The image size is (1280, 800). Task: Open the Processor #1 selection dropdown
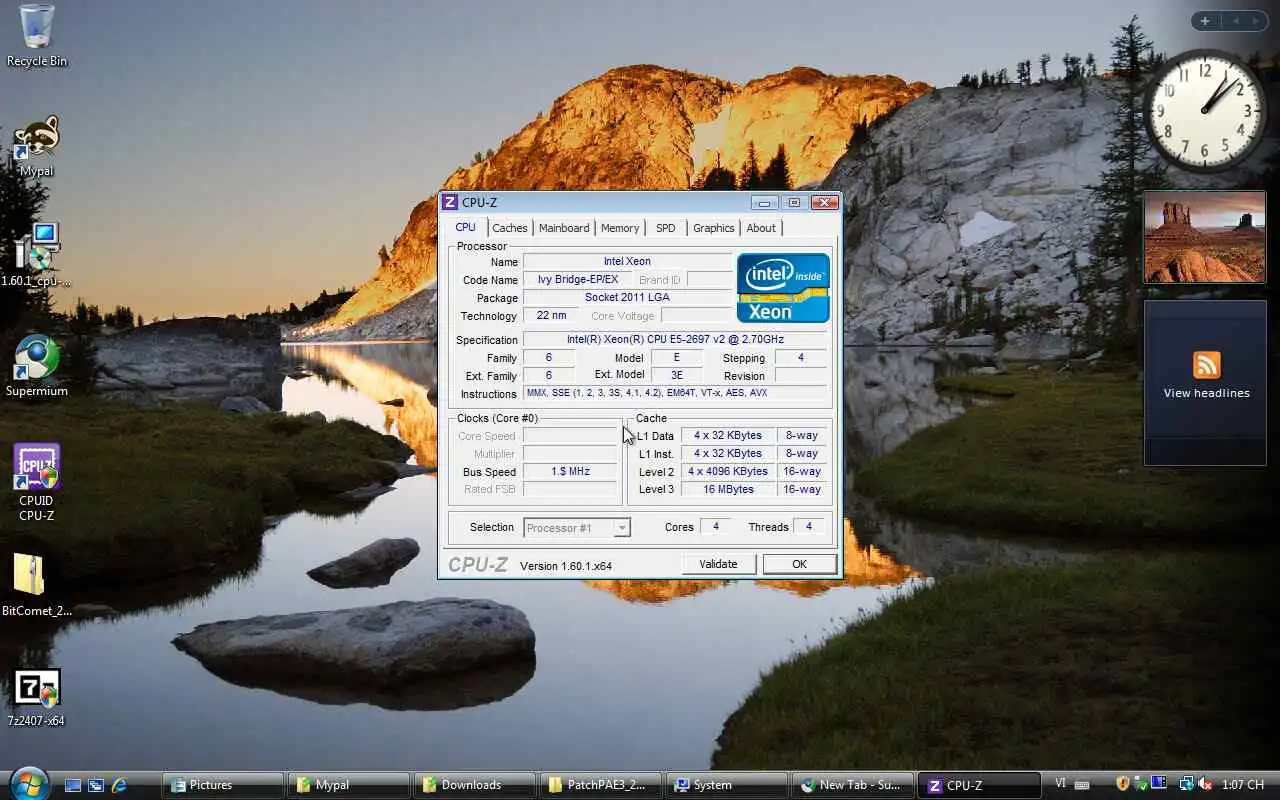coord(577,527)
